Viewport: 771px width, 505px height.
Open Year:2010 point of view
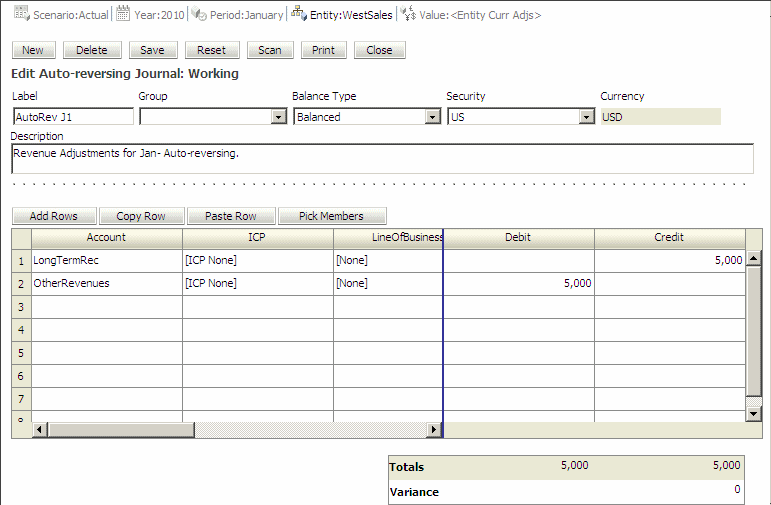(159, 15)
